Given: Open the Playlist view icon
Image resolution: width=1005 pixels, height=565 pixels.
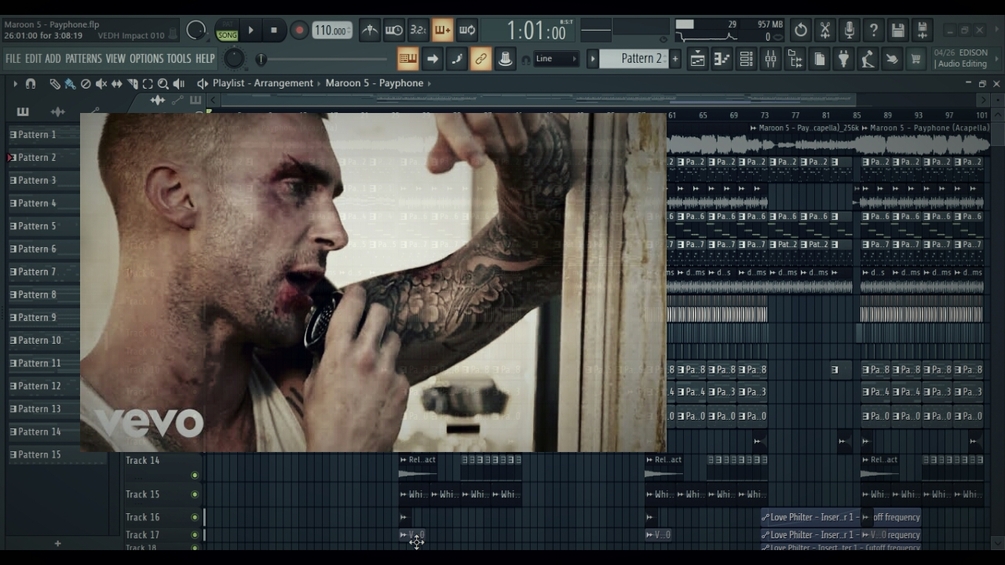Looking at the screenshot, I should [697, 59].
